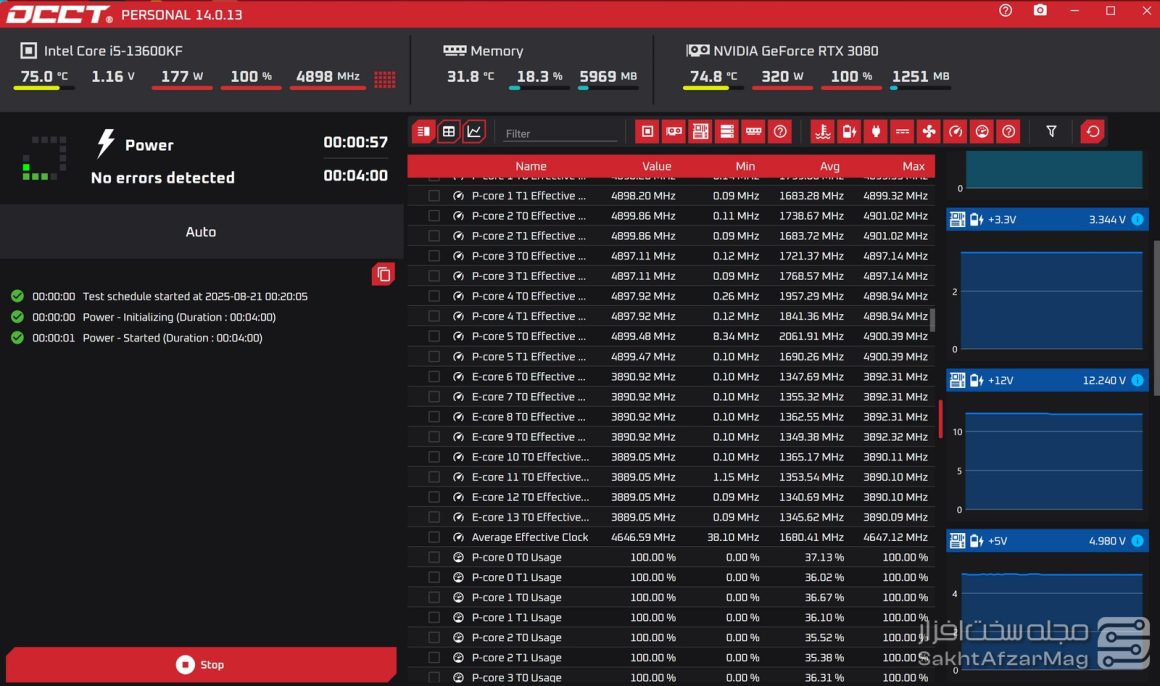Viewport: 1160px width, 686px height.
Task: Switch to the table view icon
Action: click(449, 131)
